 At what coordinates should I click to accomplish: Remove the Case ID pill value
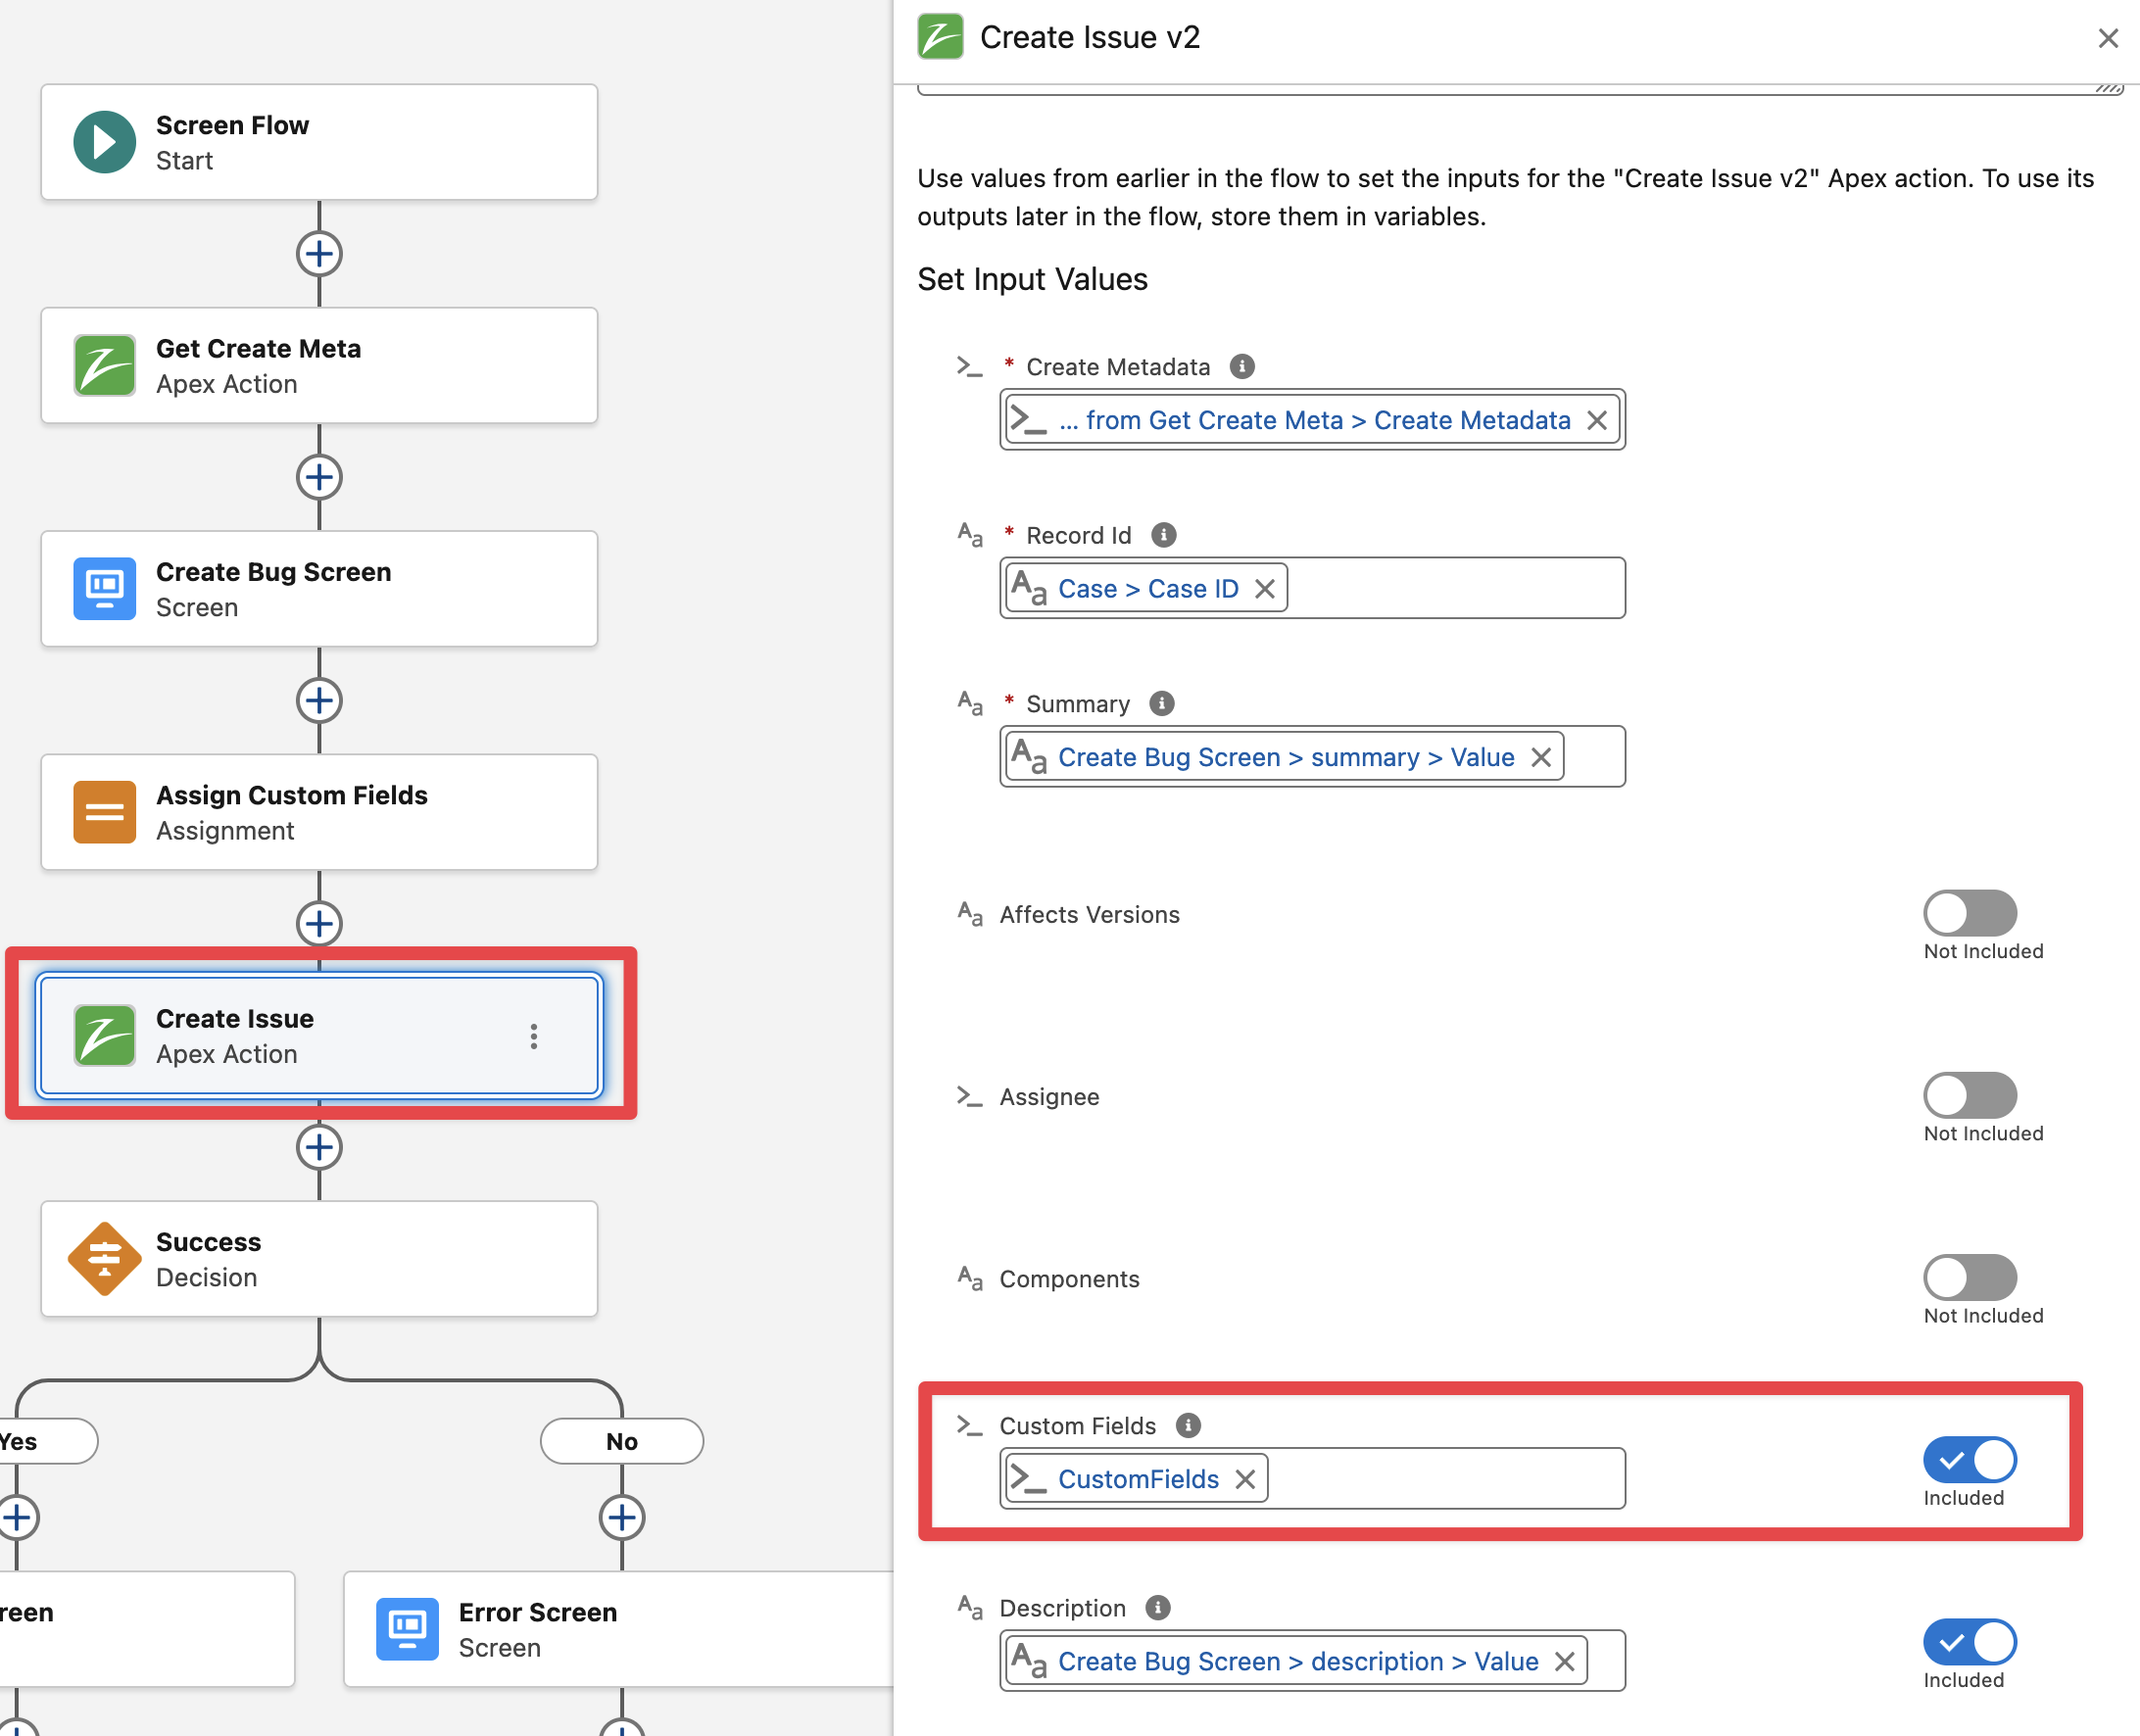tap(1265, 589)
